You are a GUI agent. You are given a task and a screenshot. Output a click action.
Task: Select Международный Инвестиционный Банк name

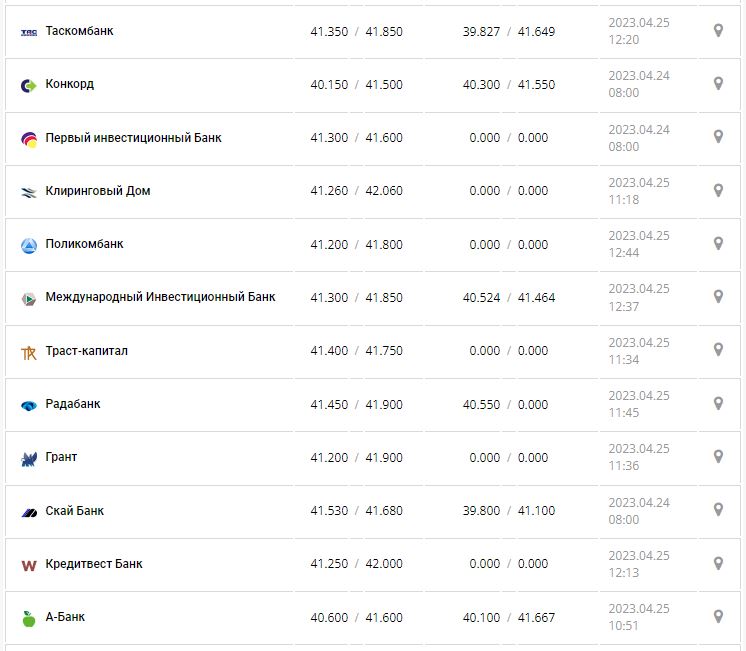coord(160,297)
